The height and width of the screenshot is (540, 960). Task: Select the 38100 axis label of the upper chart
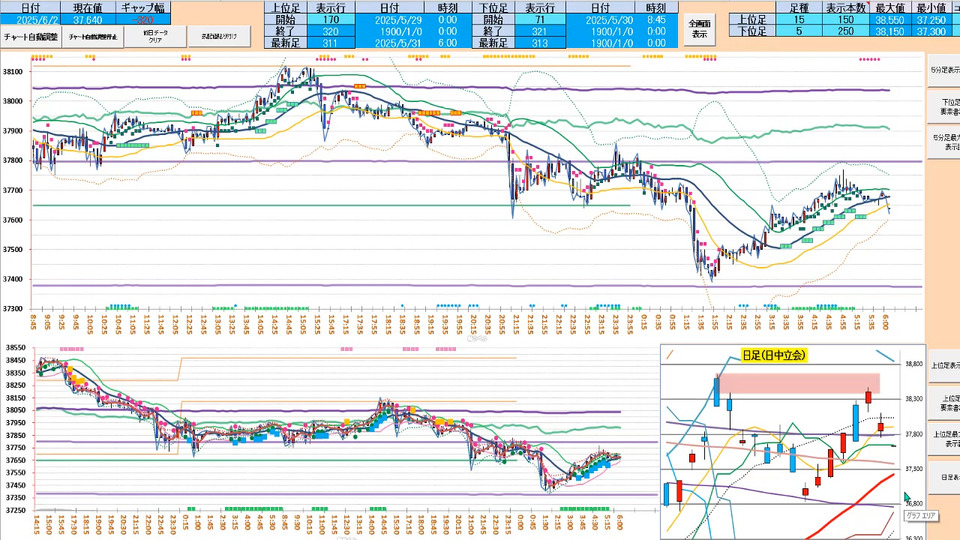coord(13,72)
